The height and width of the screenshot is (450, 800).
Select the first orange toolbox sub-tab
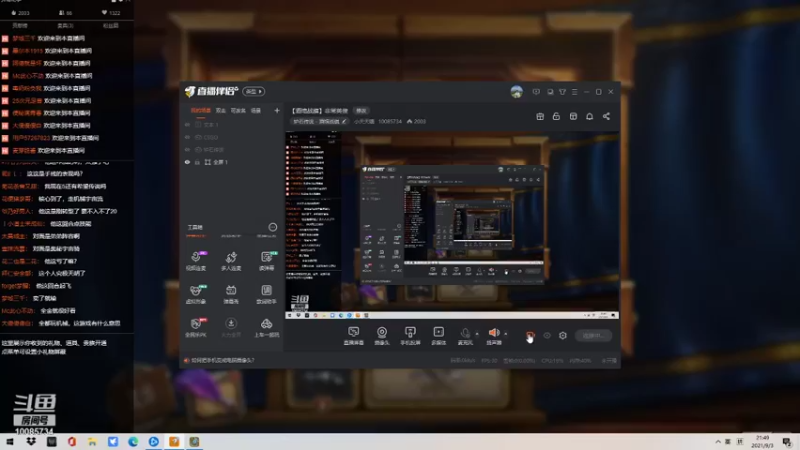click(196, 236)
